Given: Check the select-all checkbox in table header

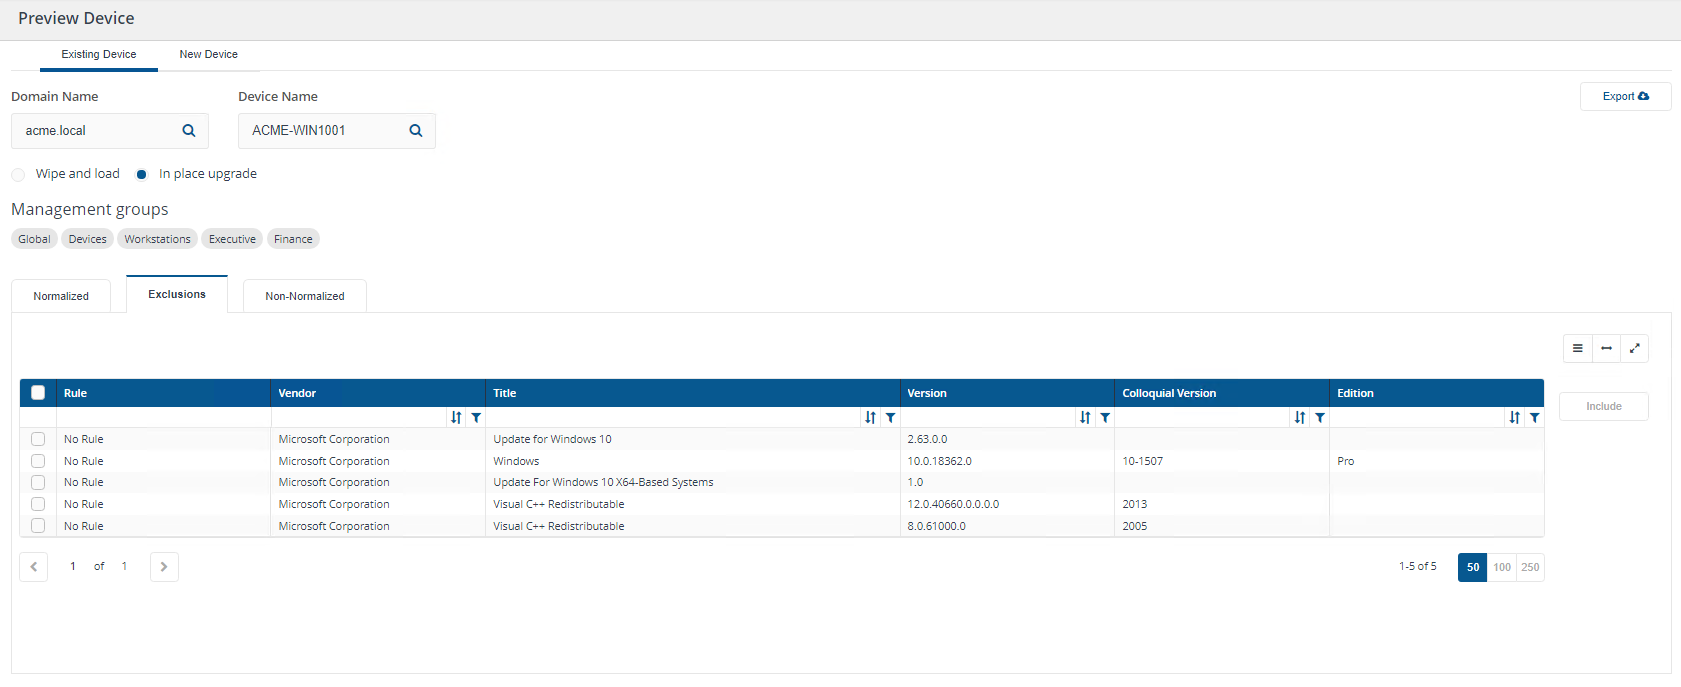Looking at the screenshot, I should tap(38, 393).
